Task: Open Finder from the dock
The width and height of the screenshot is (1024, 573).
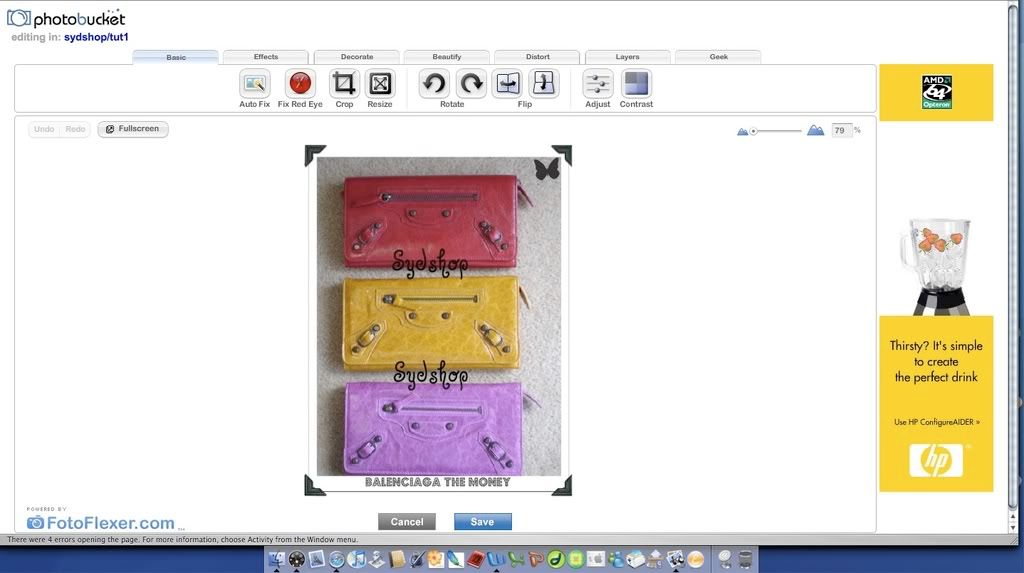Action: point(277,559)
